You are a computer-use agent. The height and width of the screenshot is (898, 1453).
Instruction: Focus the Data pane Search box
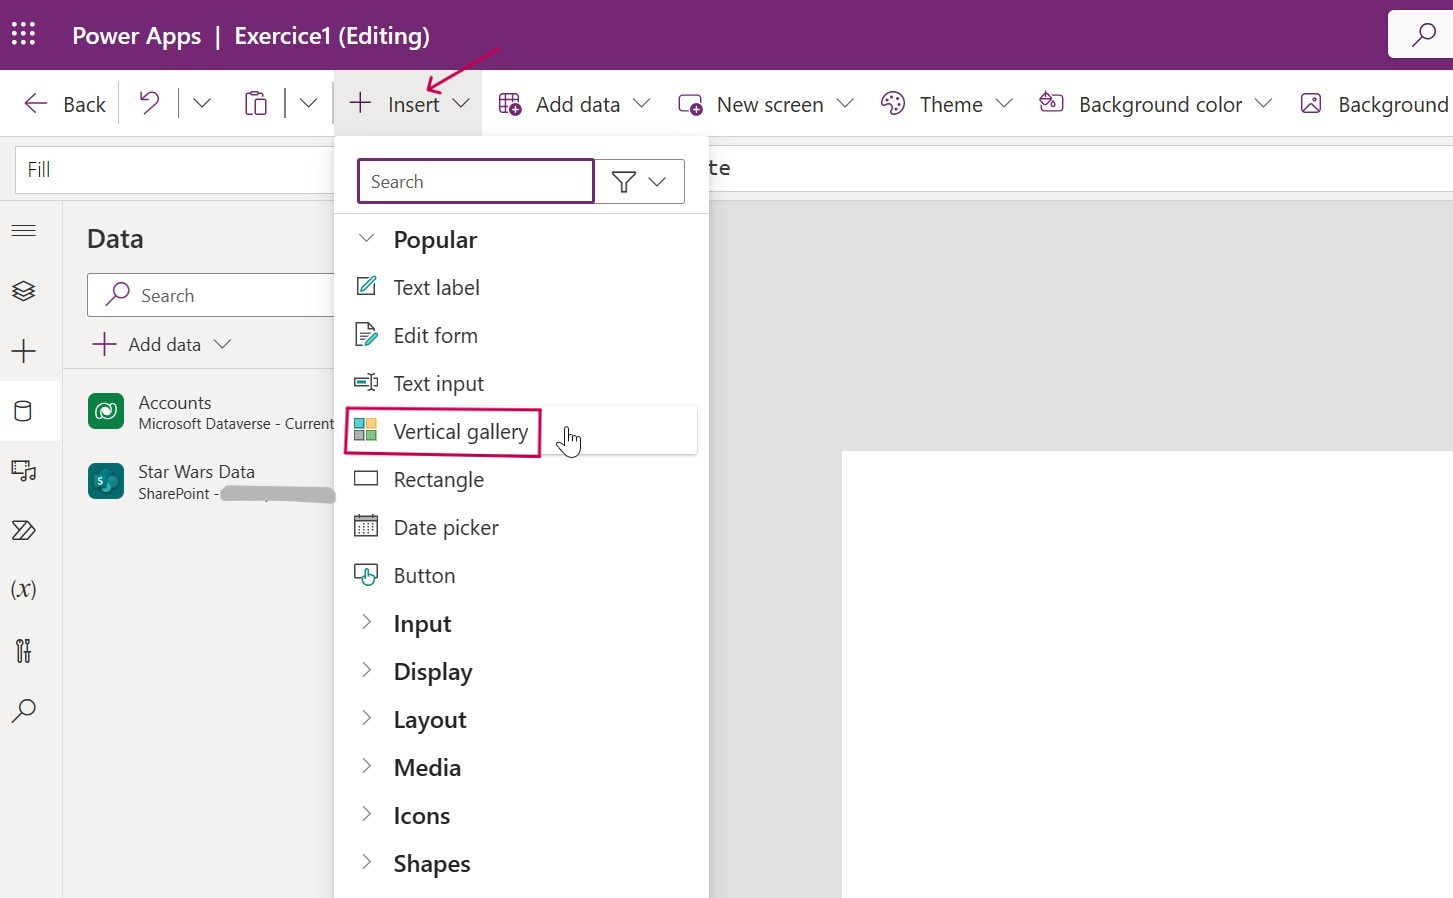211,295
